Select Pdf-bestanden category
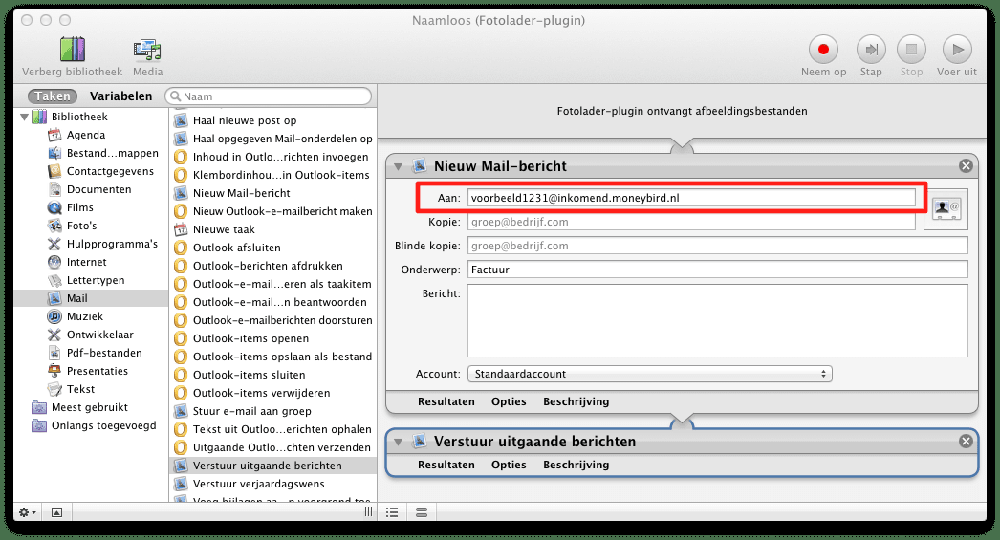1000x540 pixels. click(x=95, y=353)
